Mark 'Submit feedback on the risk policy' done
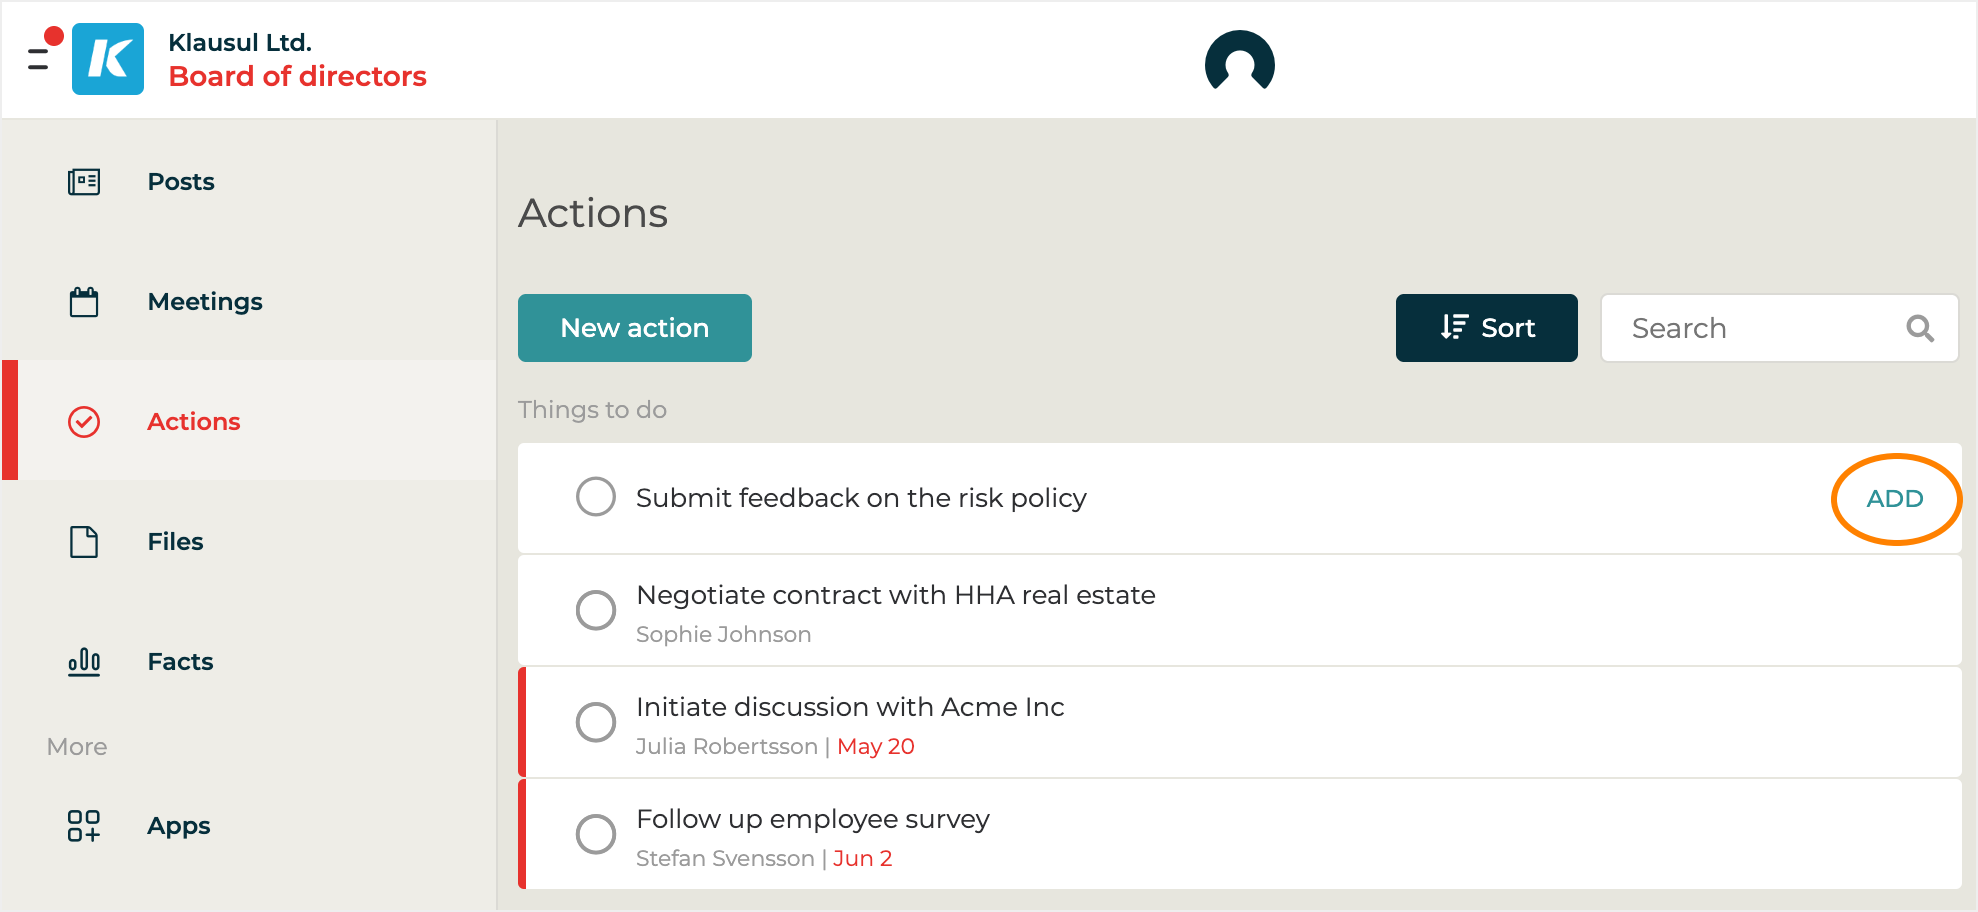The image size is (1978, 912). tap(596, 497)
